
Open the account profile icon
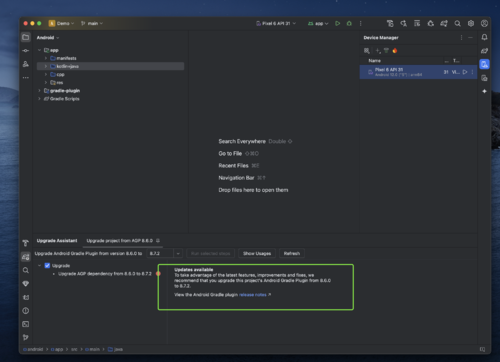tap(484, 23)
